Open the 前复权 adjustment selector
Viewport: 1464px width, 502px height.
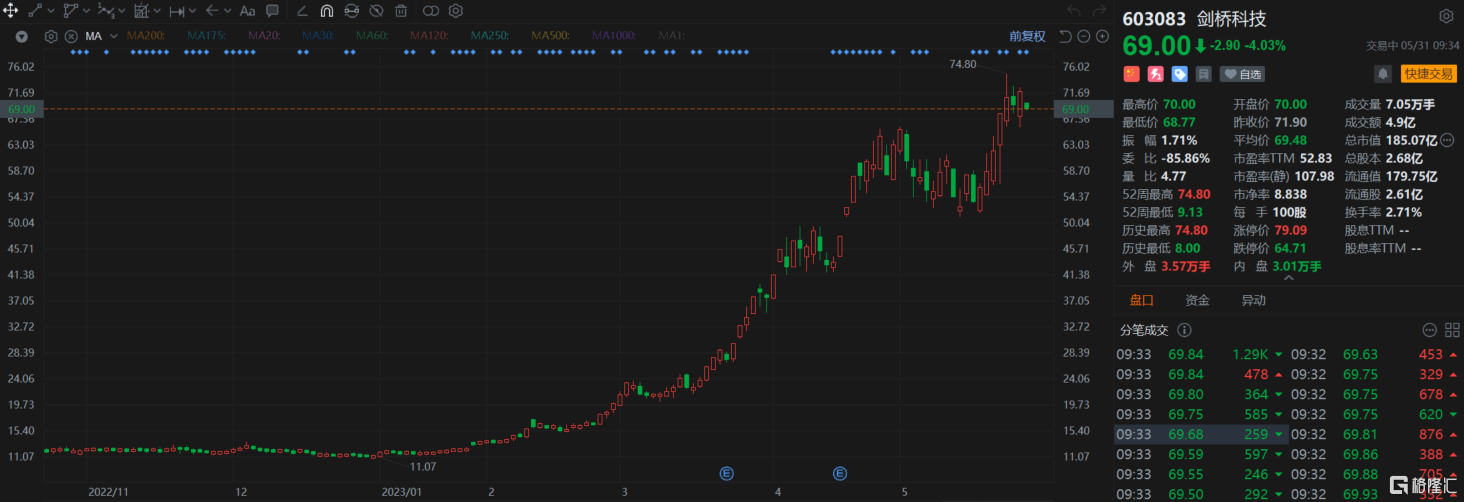pos(1027,36)
